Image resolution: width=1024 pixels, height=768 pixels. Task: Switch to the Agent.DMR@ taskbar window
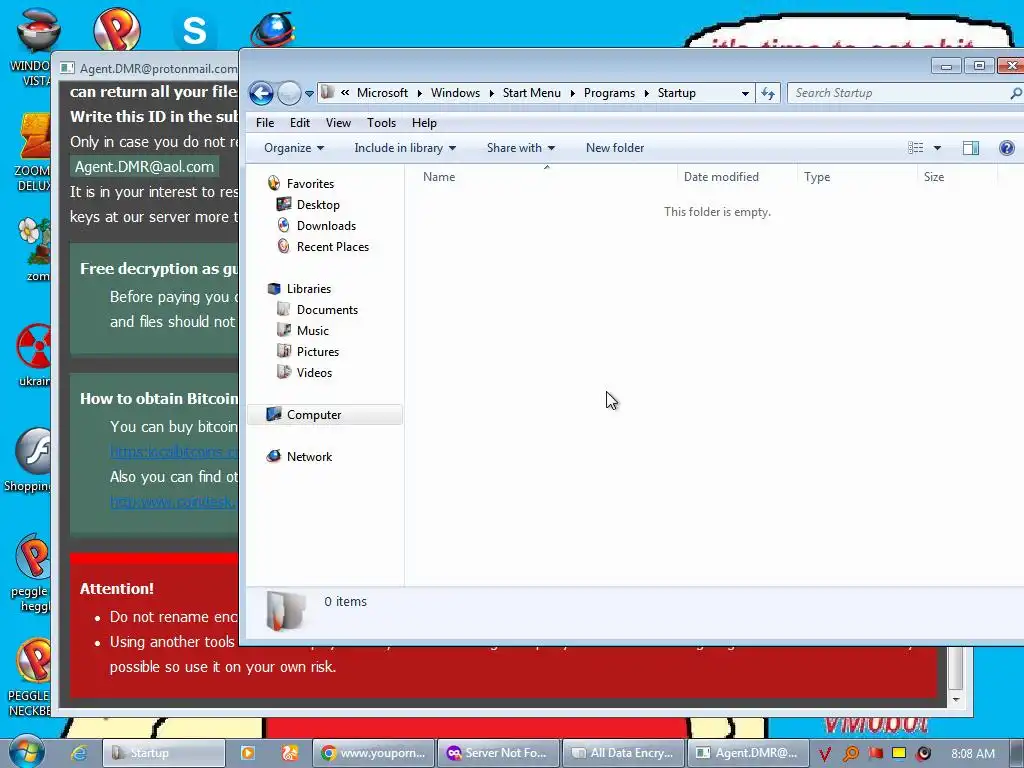(x=748, y=753)
